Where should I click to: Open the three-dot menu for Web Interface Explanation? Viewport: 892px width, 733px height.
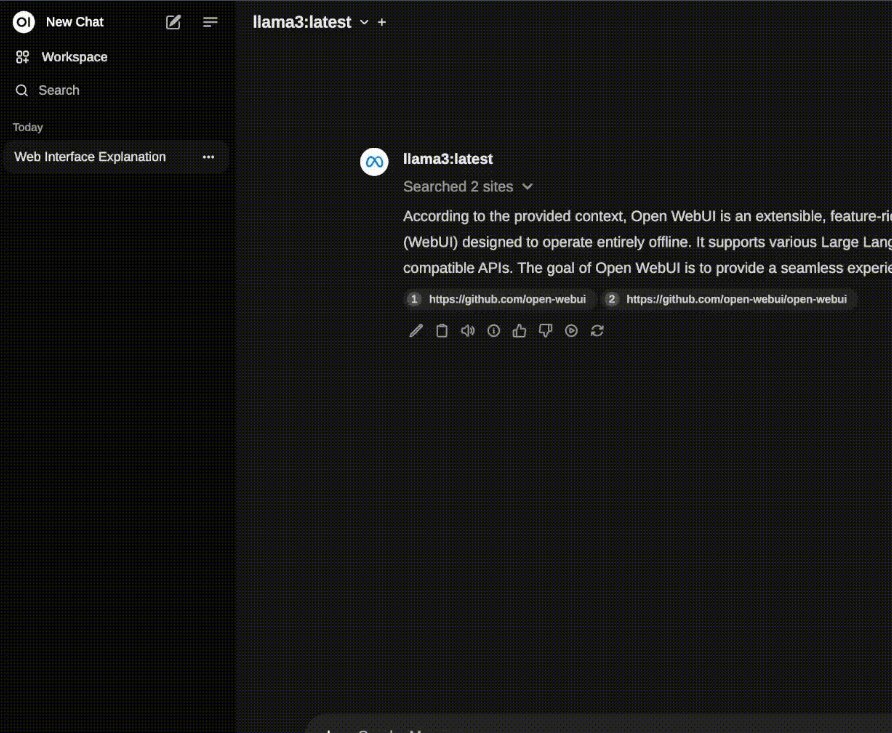point(208,157)
